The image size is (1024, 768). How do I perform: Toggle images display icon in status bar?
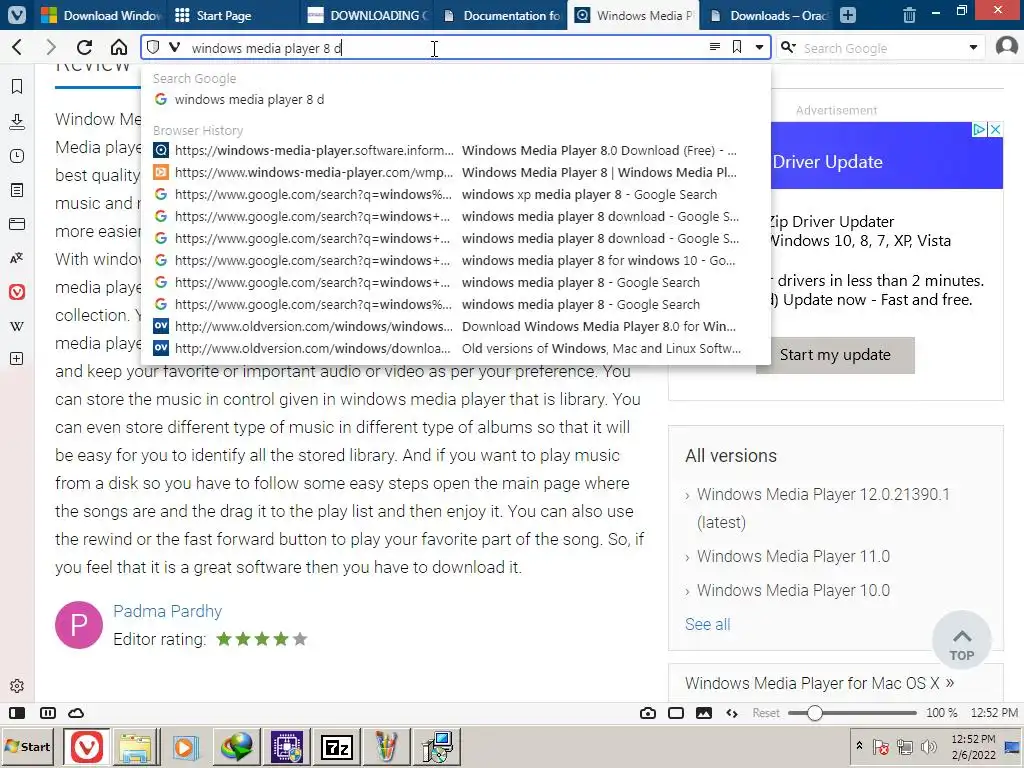(704, 713)
